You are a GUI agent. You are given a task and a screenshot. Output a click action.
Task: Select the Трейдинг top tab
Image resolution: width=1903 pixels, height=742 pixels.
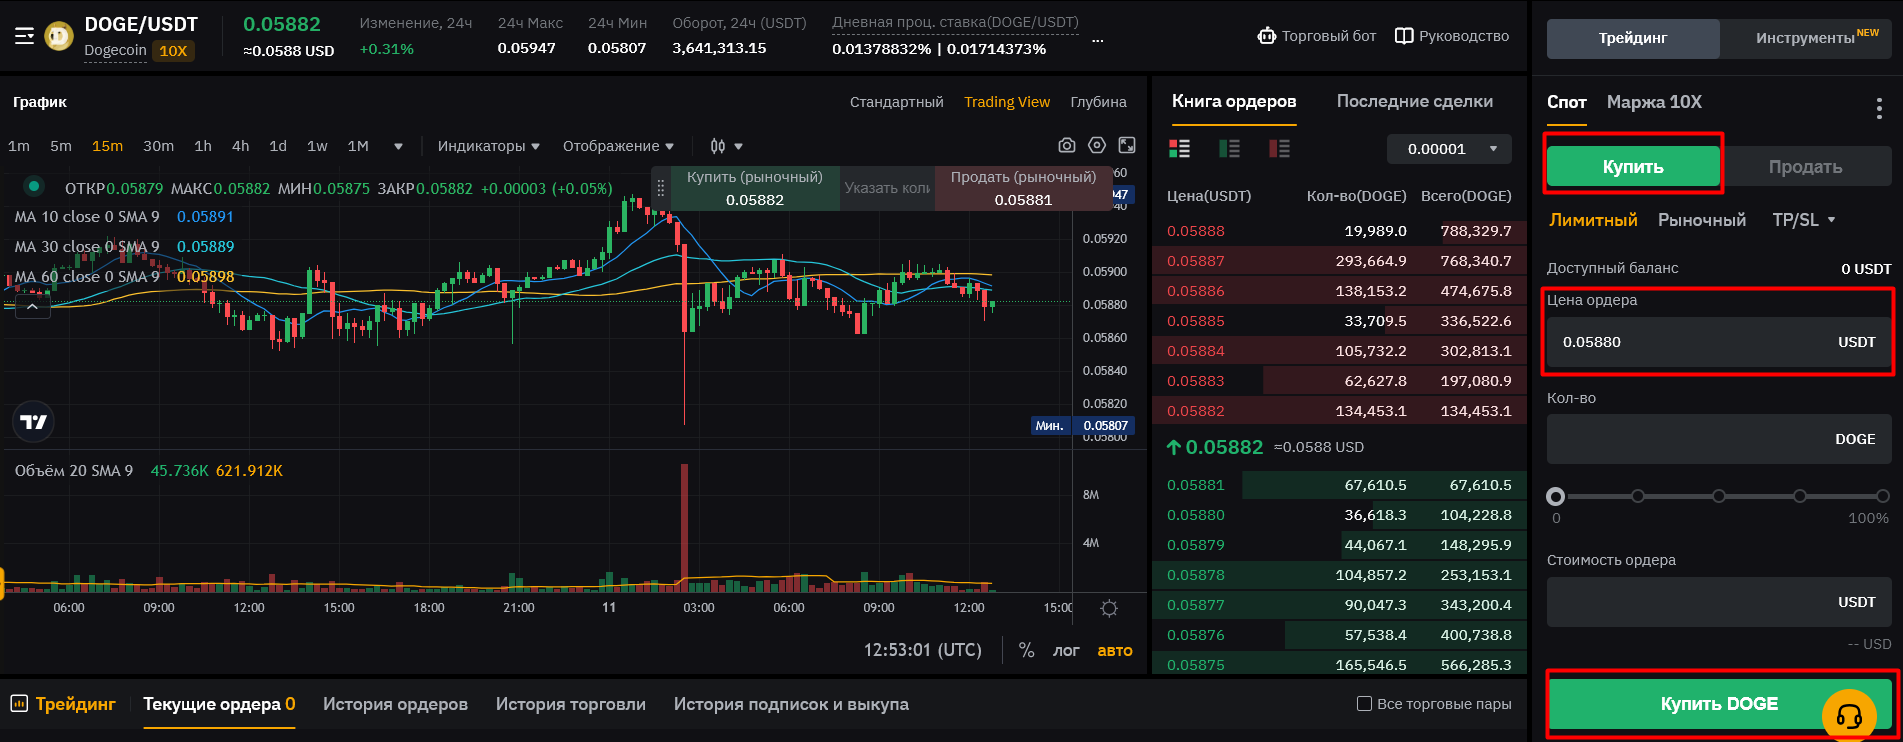pyautogui.click(x=1633, y=38)
